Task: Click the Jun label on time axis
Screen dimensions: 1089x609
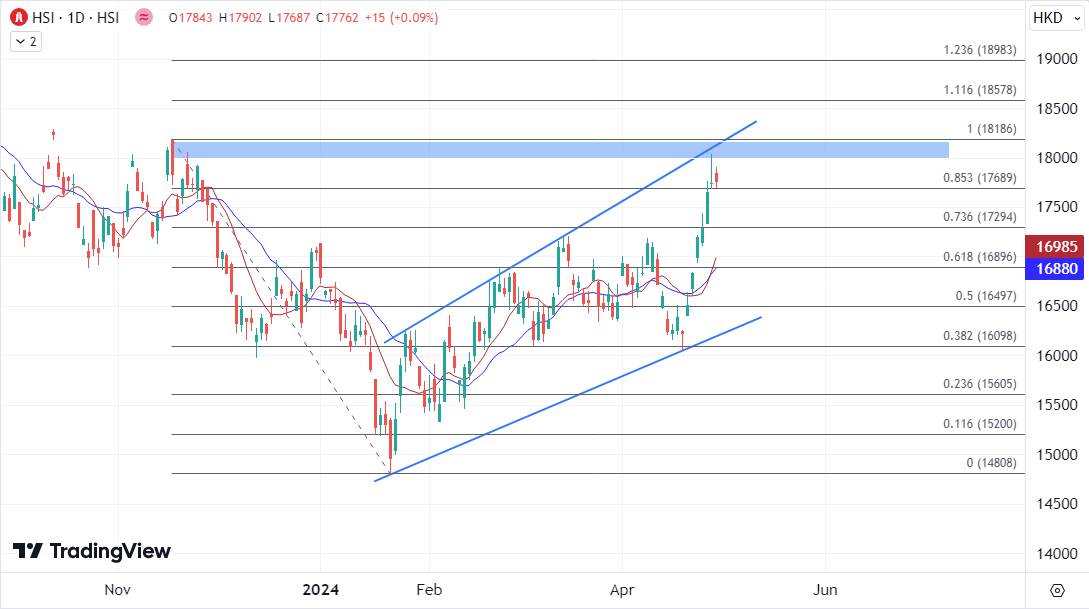Action: pyautogui.click(x=825, y=590)
